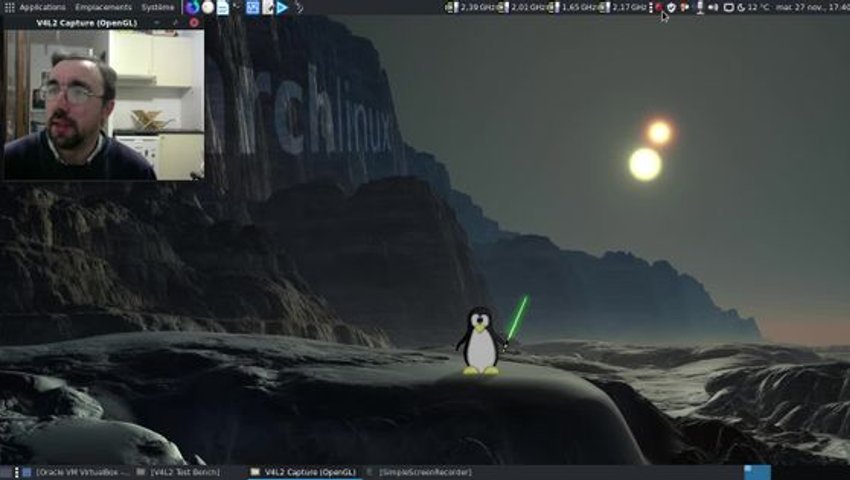Switch to SimpleScreenRecorder taskbar window
Viewport: 850px width, 480px height.
pos(420,472)
